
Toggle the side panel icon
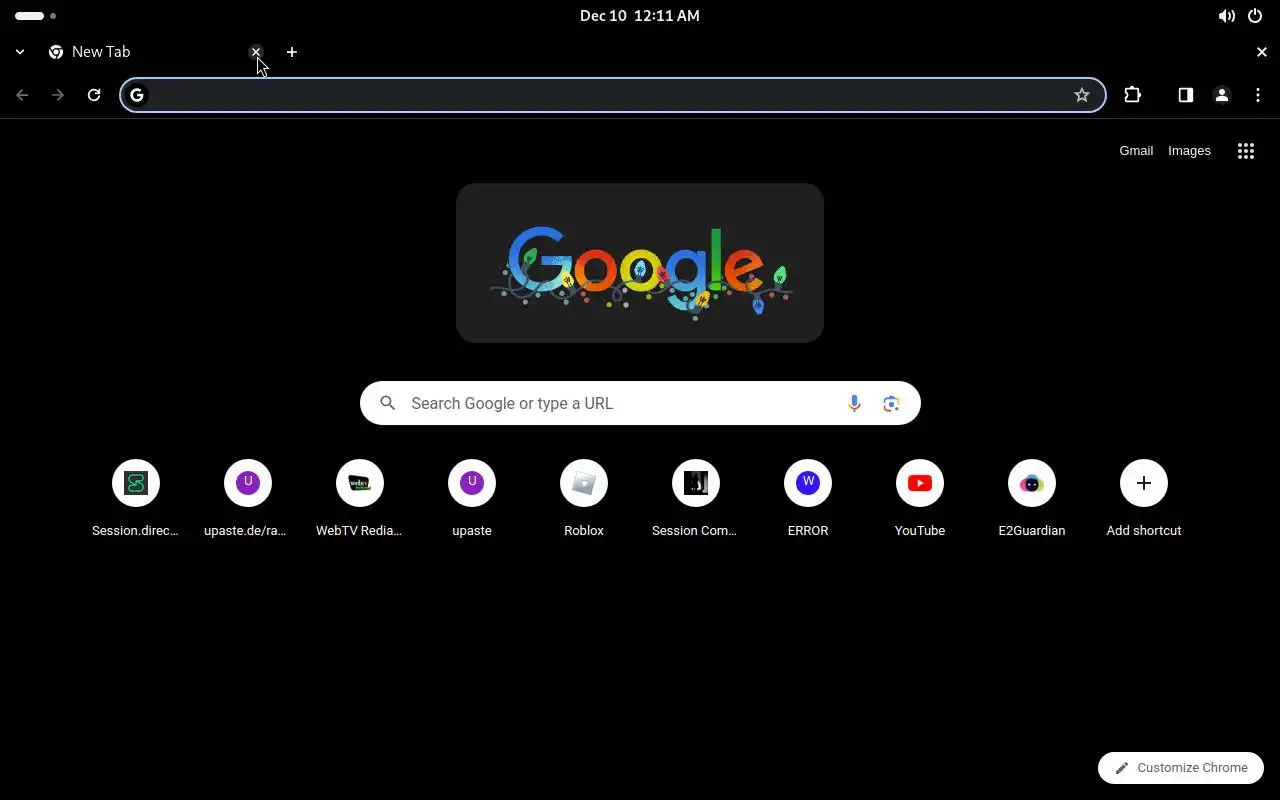pyautogui.click(x=1185, y=95)
